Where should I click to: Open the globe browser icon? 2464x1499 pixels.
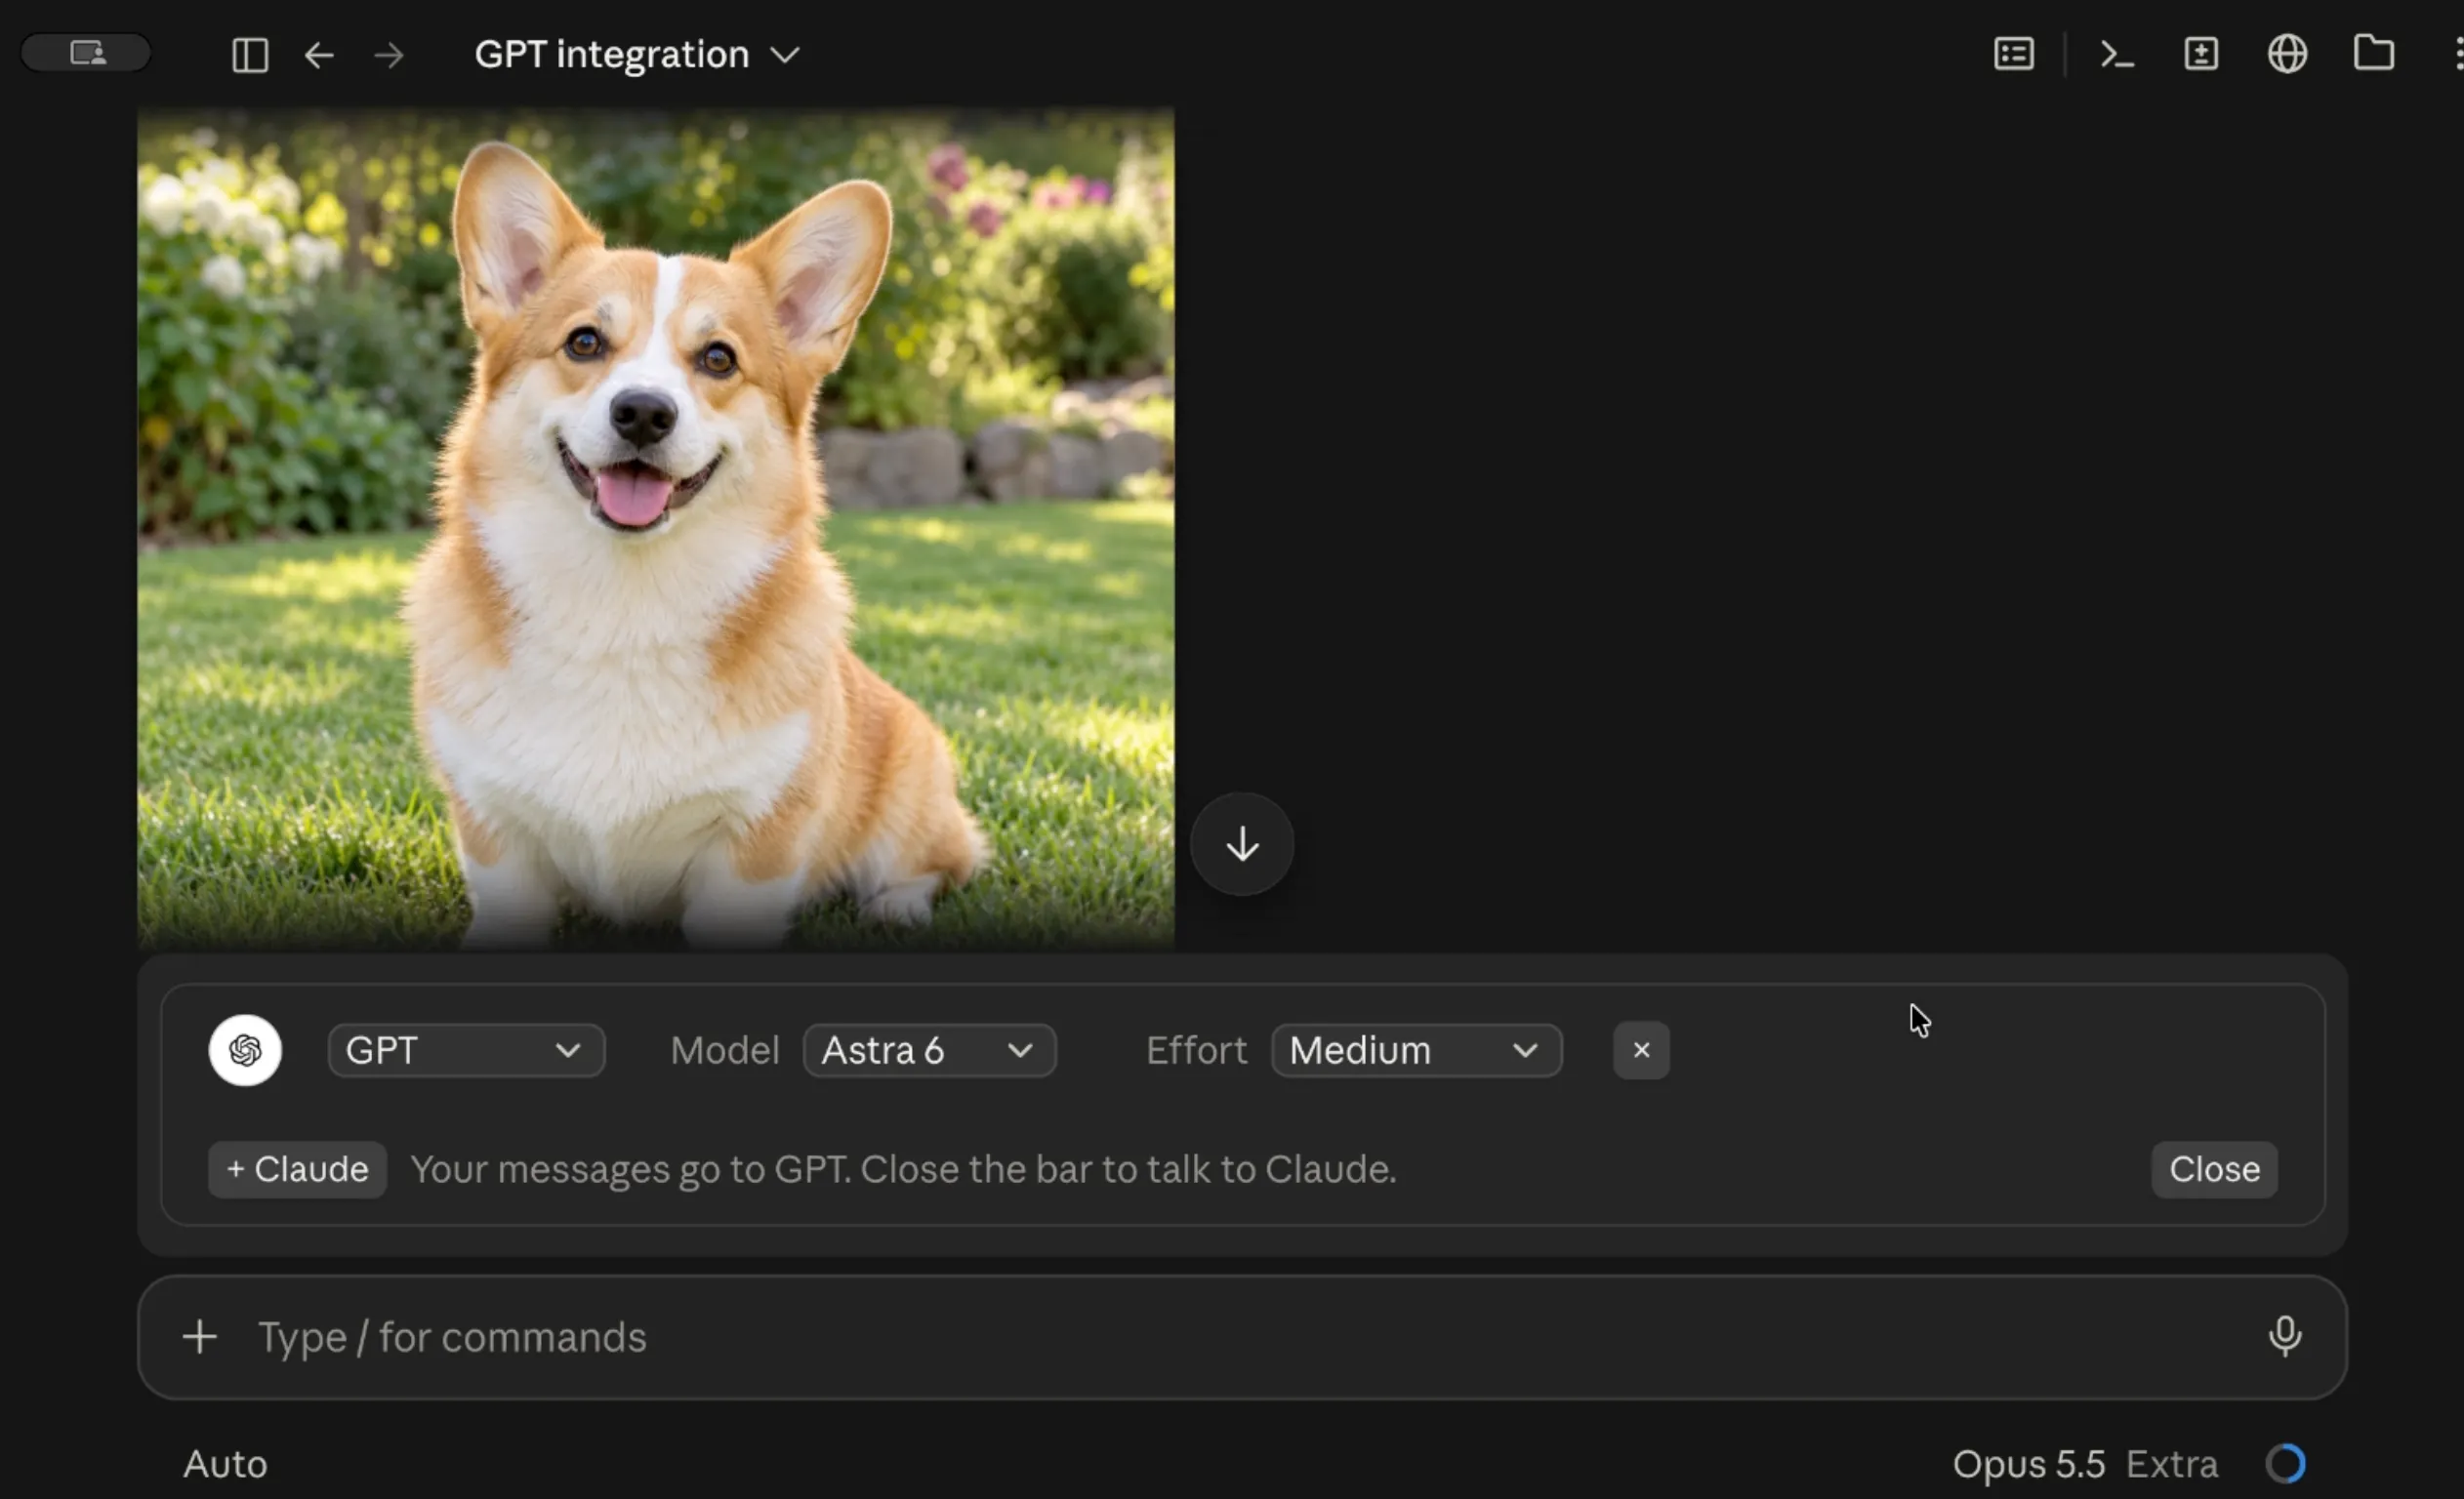2287,53
